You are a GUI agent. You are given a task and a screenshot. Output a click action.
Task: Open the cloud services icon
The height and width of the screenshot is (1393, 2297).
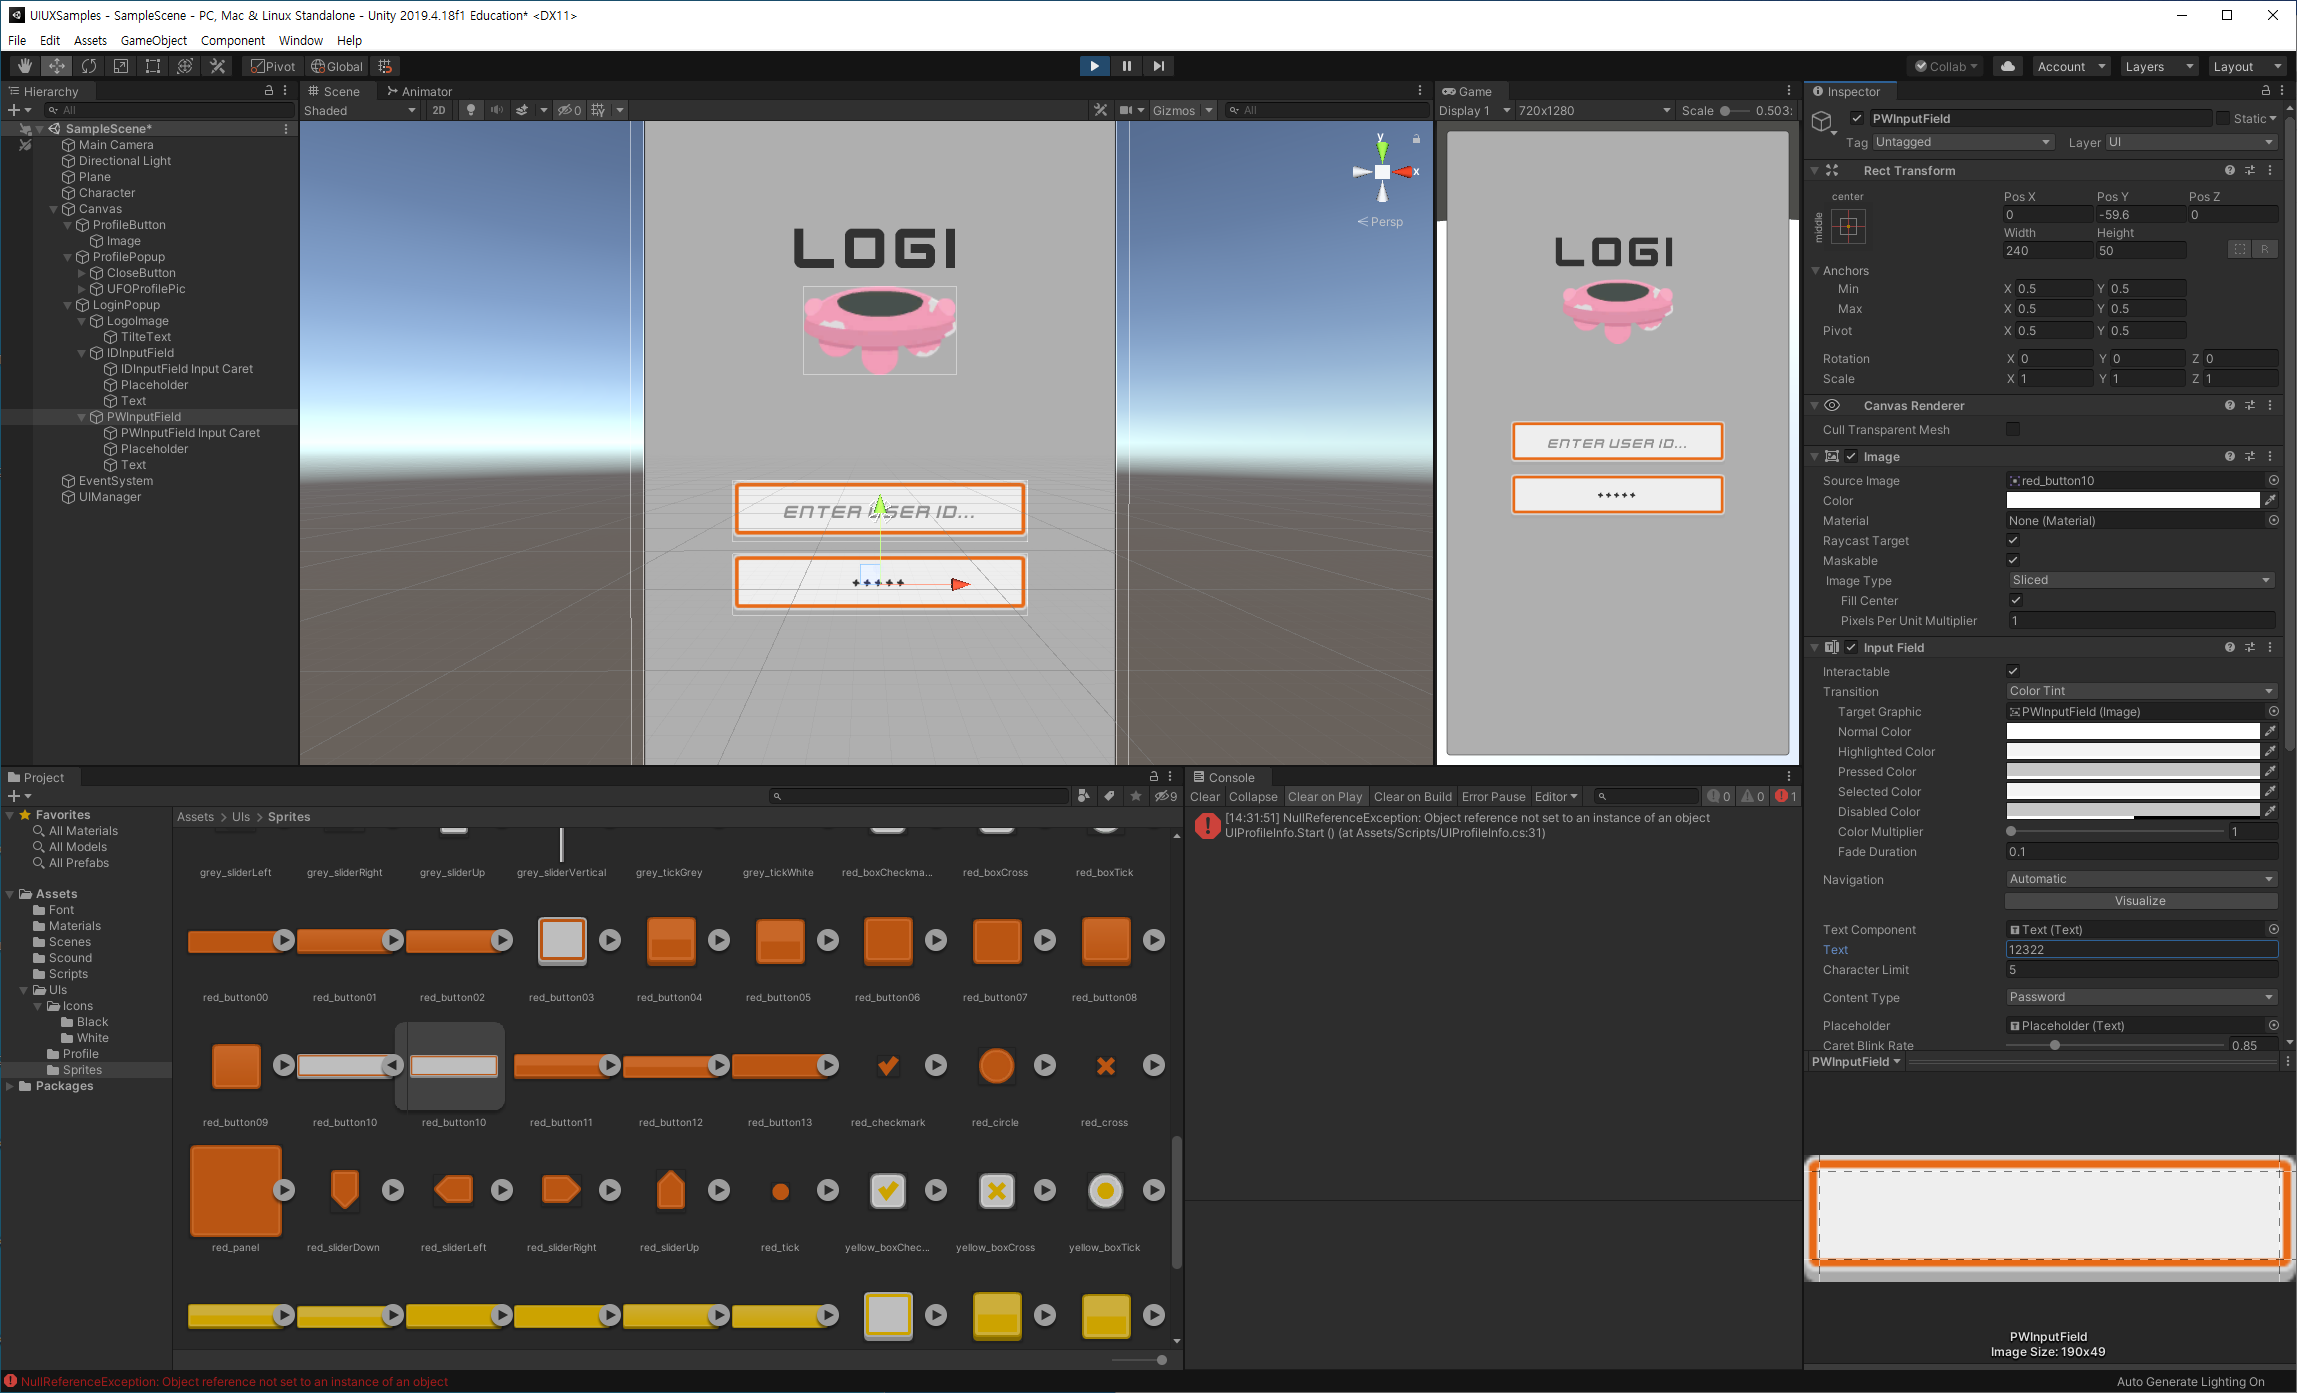tap(2007, 66)
